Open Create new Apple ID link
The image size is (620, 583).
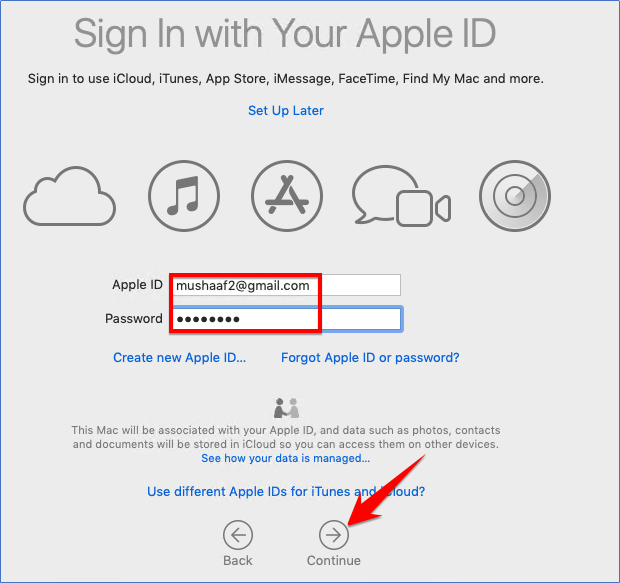coord(180,358)
